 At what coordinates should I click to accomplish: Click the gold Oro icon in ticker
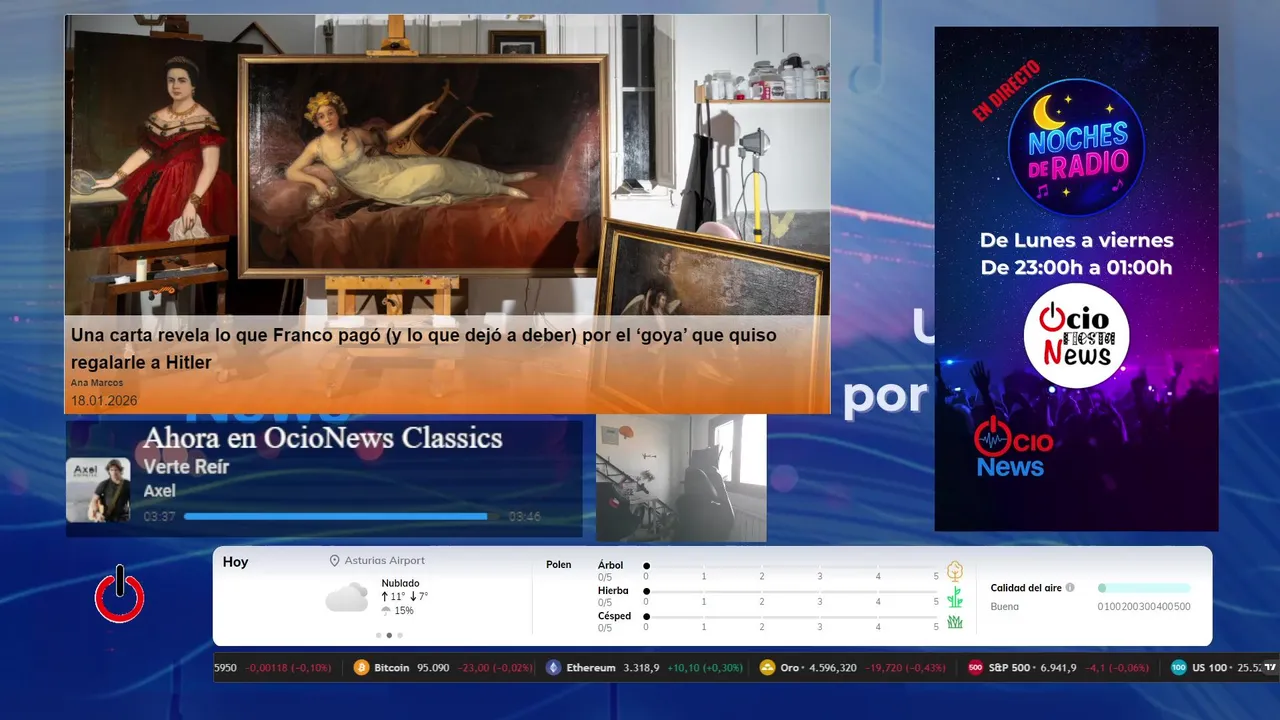tap(768, 667)
